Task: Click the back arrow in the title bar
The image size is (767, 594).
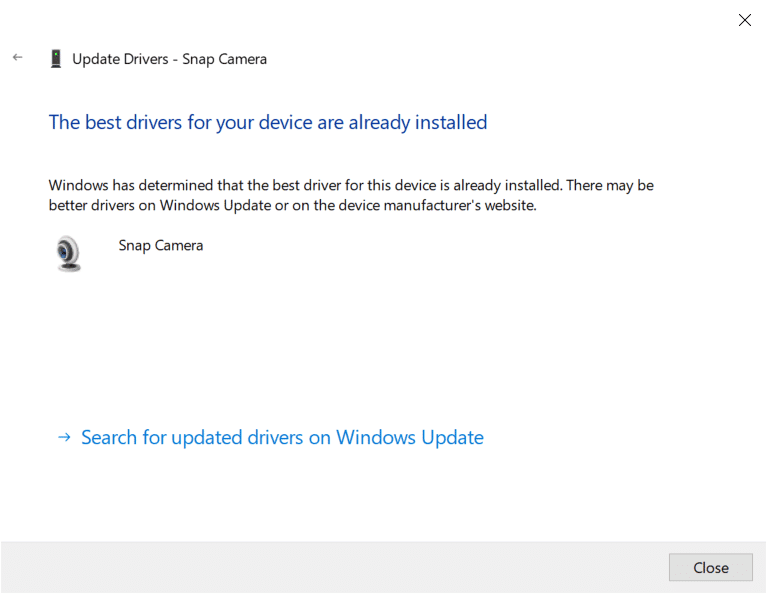Action: click(17, 58)
